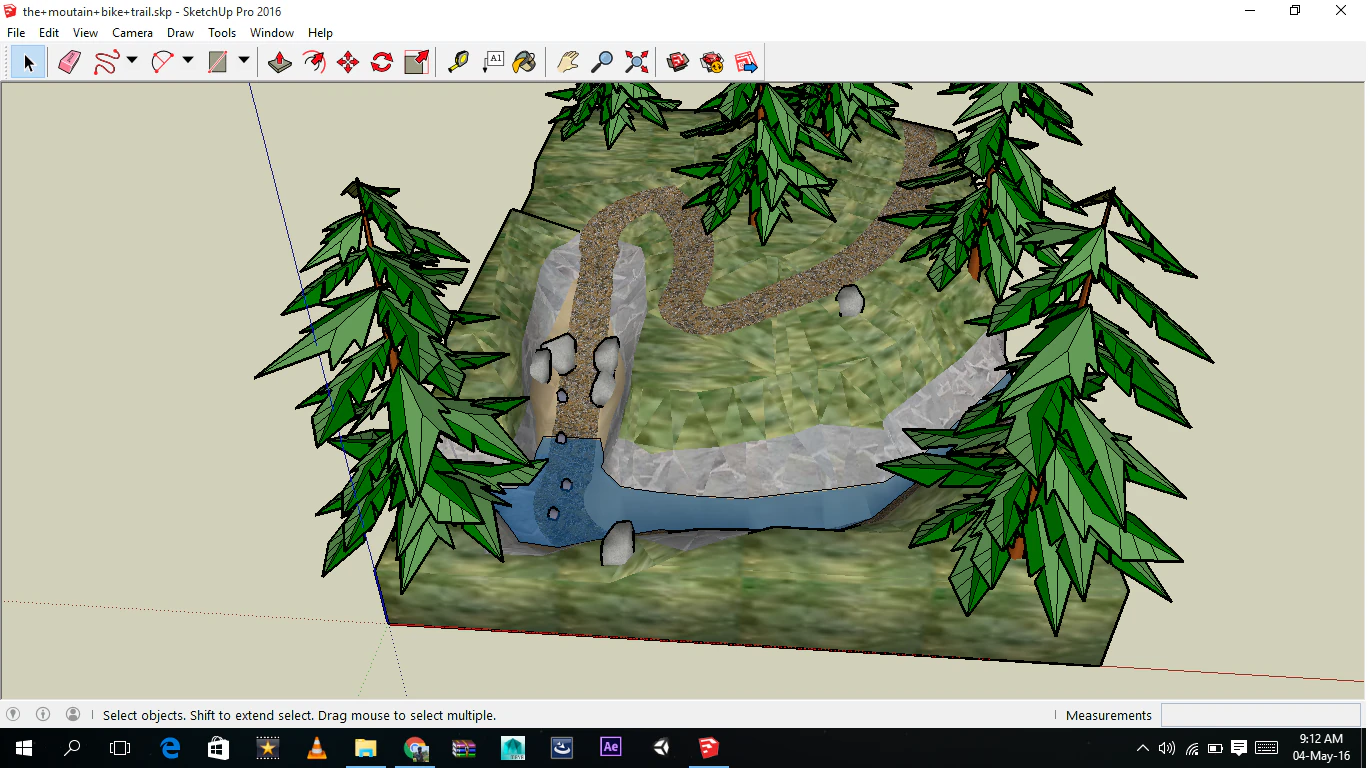This screenshot has height=768, width=1372.
Task: Click the sign-in profile status icon
Action: [x=73, y=714]
